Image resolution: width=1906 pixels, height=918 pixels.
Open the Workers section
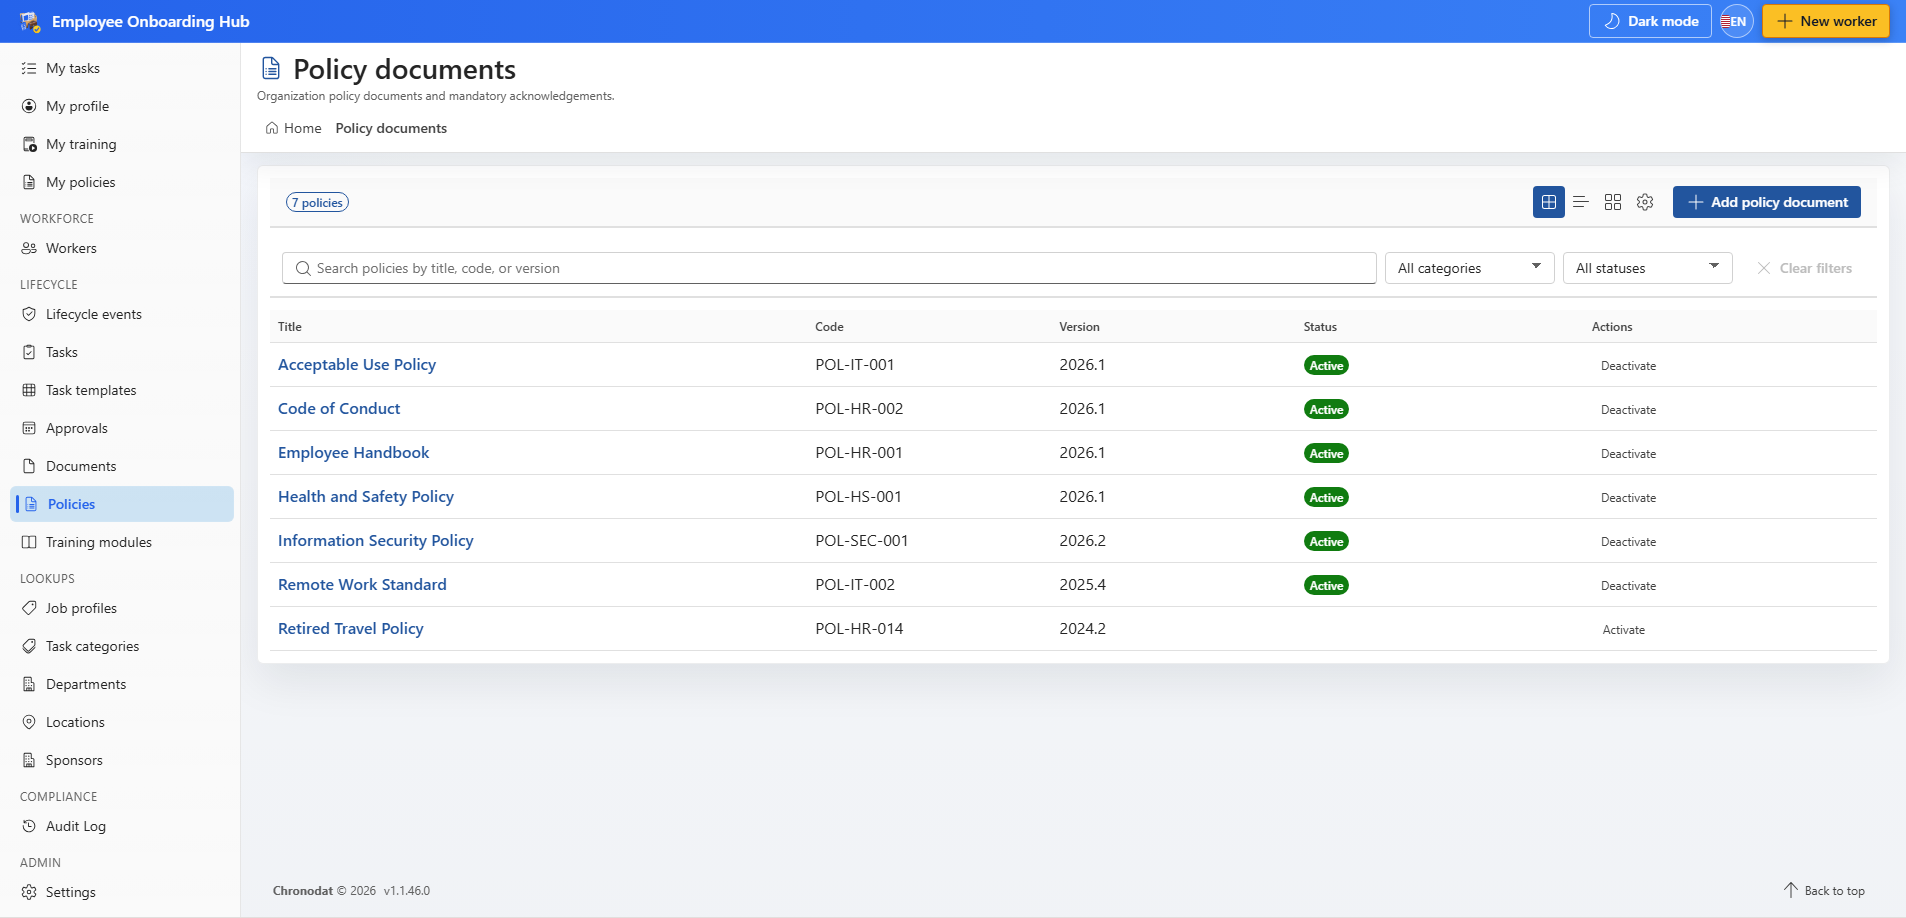click(x=122, y=248)
